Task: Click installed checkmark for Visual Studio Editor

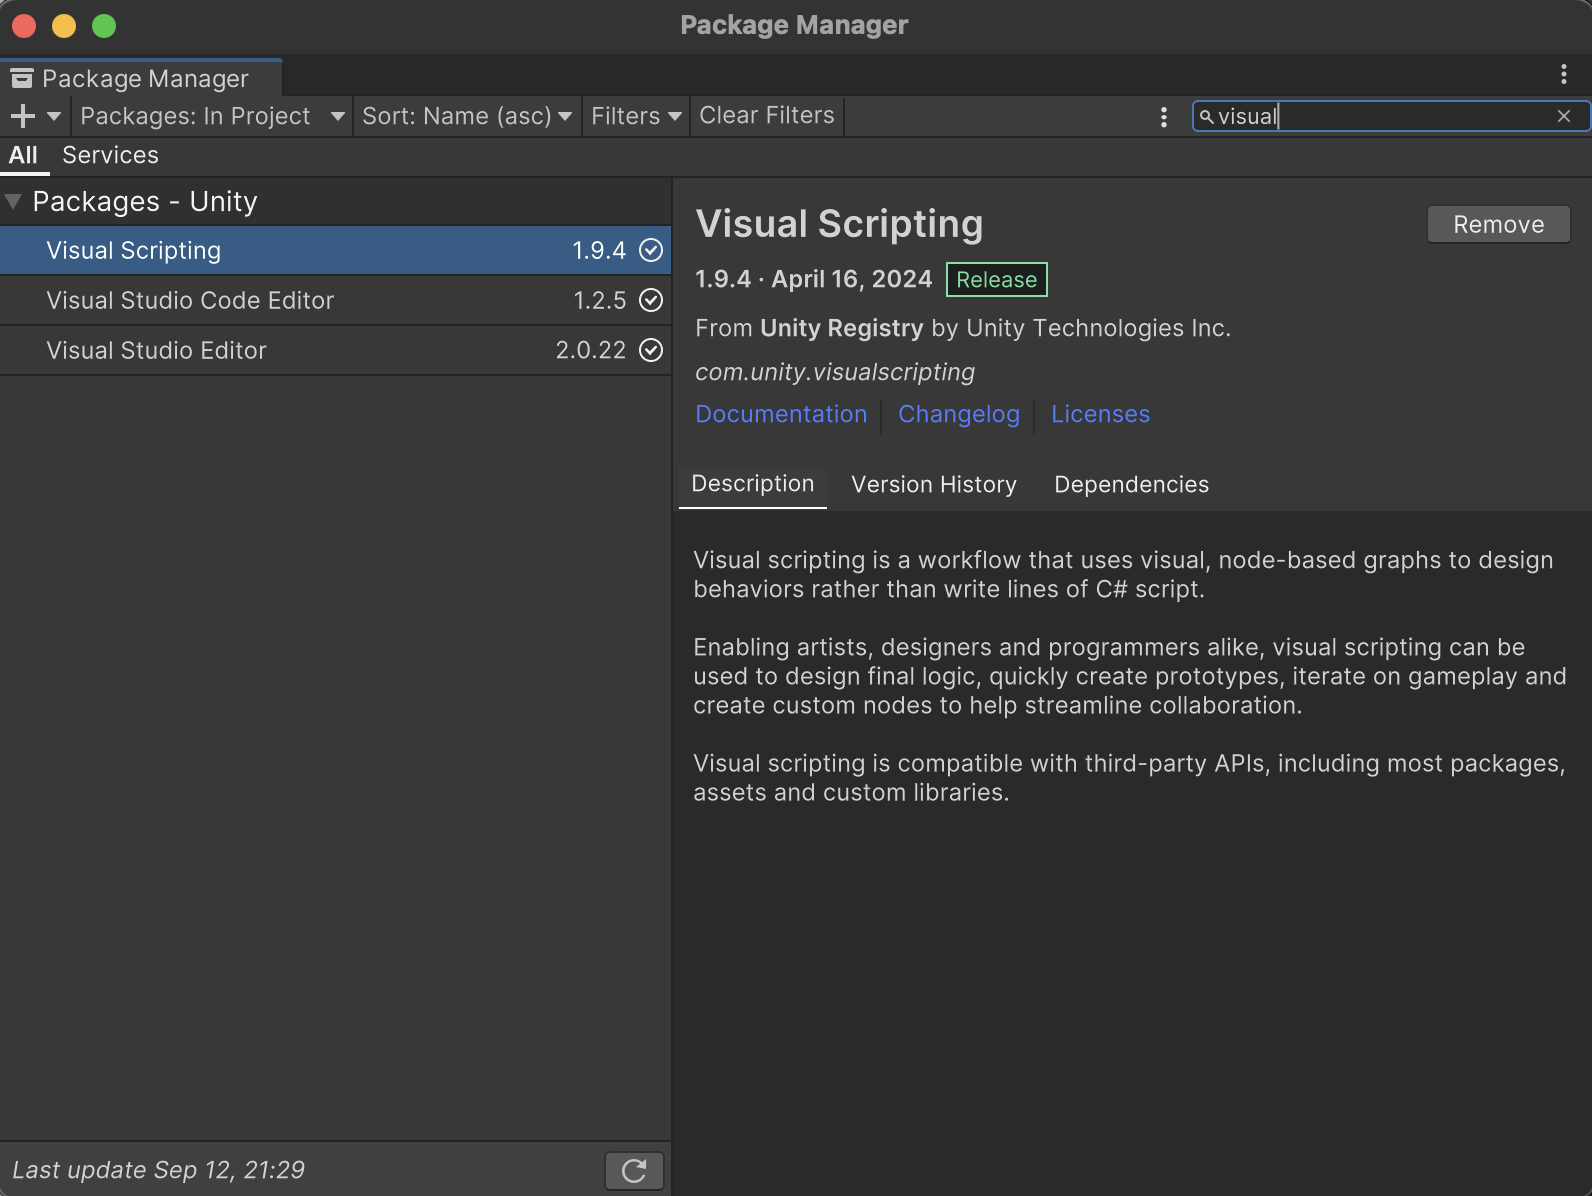Action: click(651, 350)
